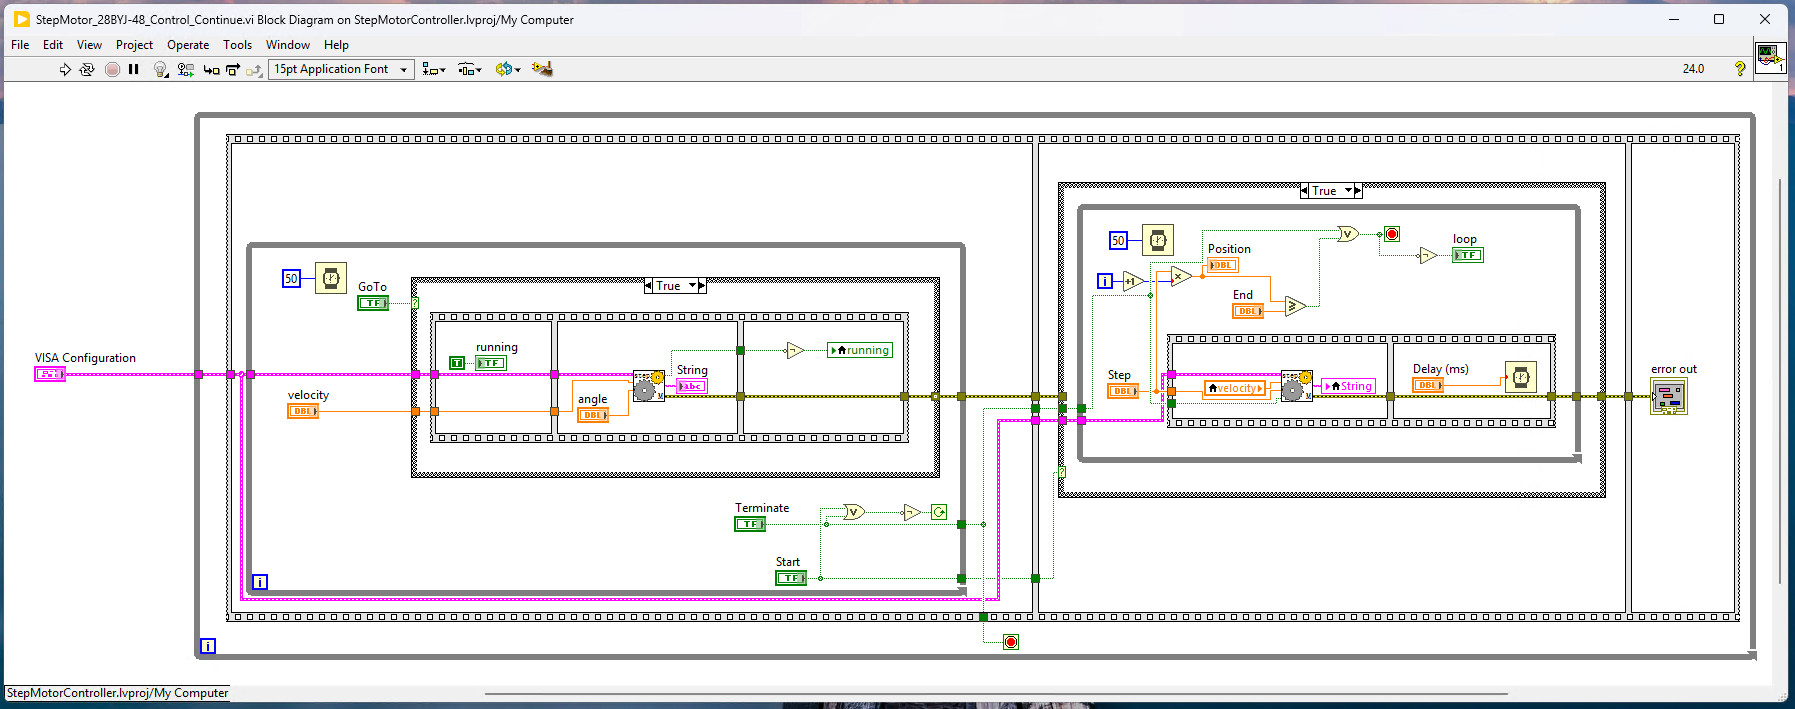Viewport: 1795px width, 709px height.
Task: Run the VI with the Run arrow
Action: pyautogui.click(x=65, y=69)
